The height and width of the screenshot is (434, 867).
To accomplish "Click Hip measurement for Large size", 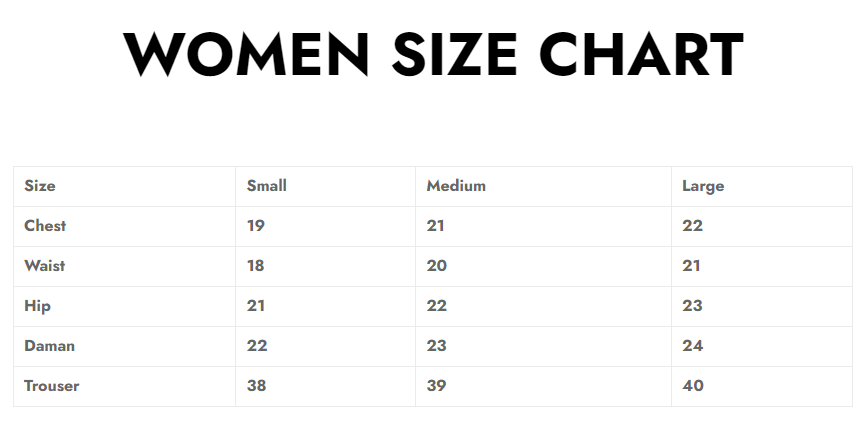I will click(693, 306).
